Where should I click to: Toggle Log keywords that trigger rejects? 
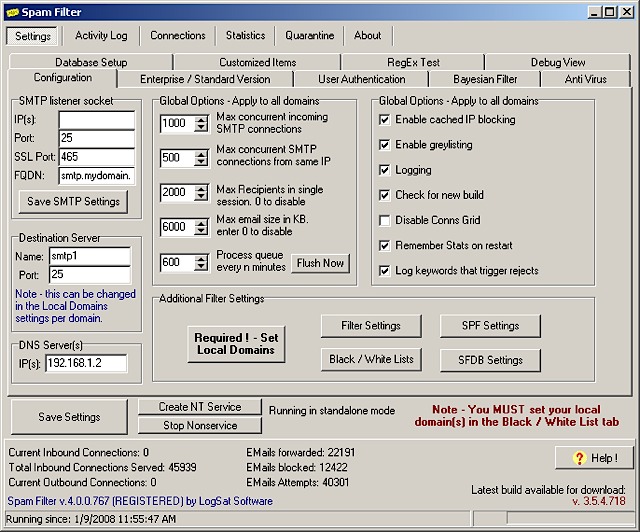[x=384, y=271]
